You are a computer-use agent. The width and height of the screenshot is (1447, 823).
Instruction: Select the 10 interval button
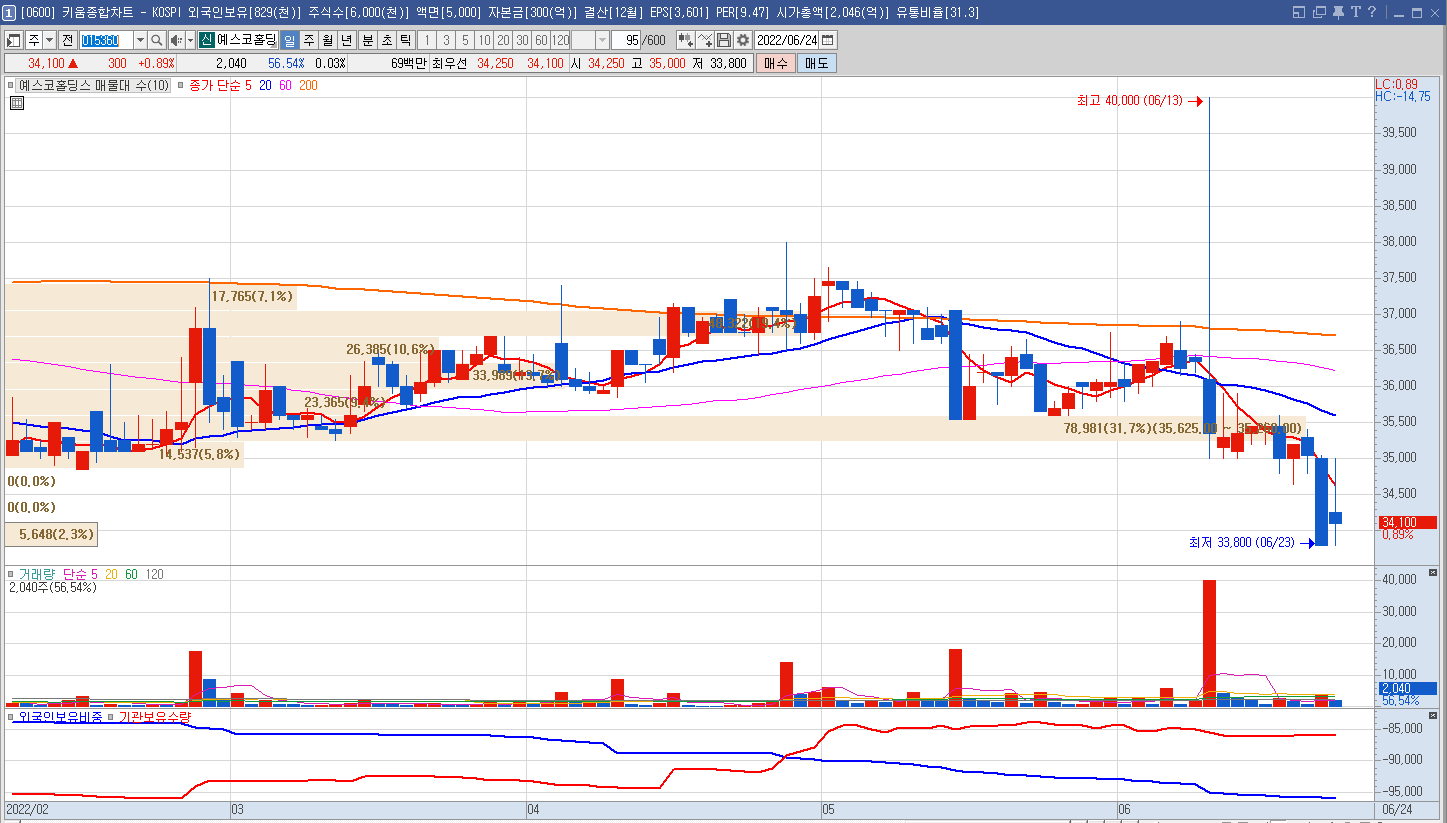[x=484, y=40]
